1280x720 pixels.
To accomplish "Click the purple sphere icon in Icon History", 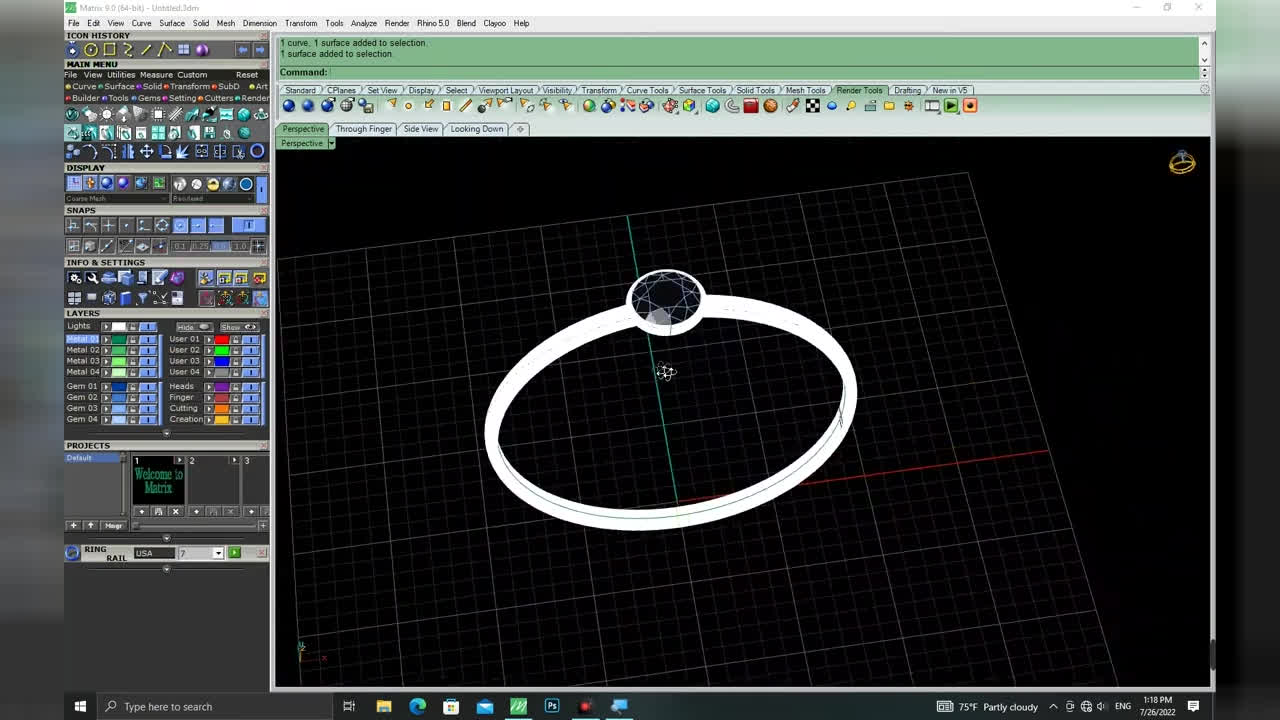I will (x=202, y=50).
